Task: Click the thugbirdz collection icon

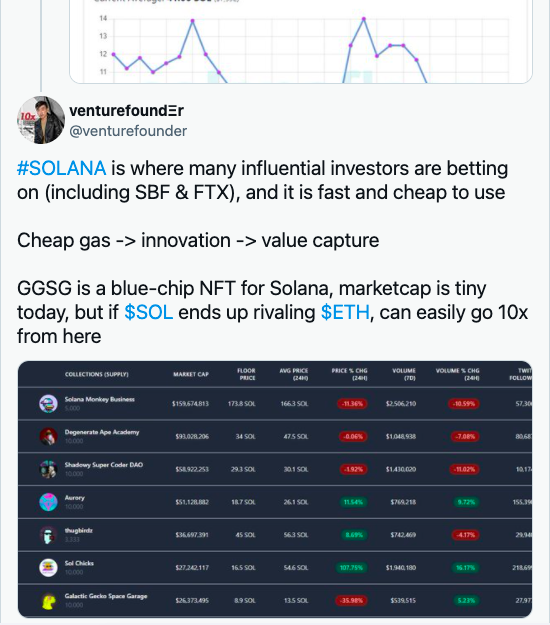Action: coord(48,535)
